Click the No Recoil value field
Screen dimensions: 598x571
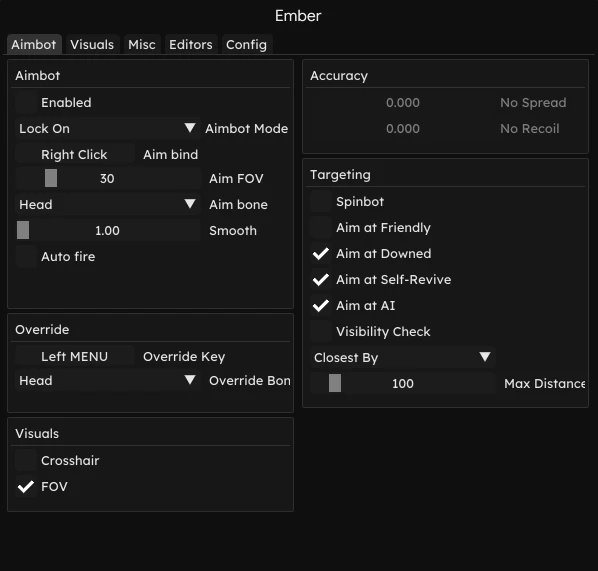click(x=403, y=129)
